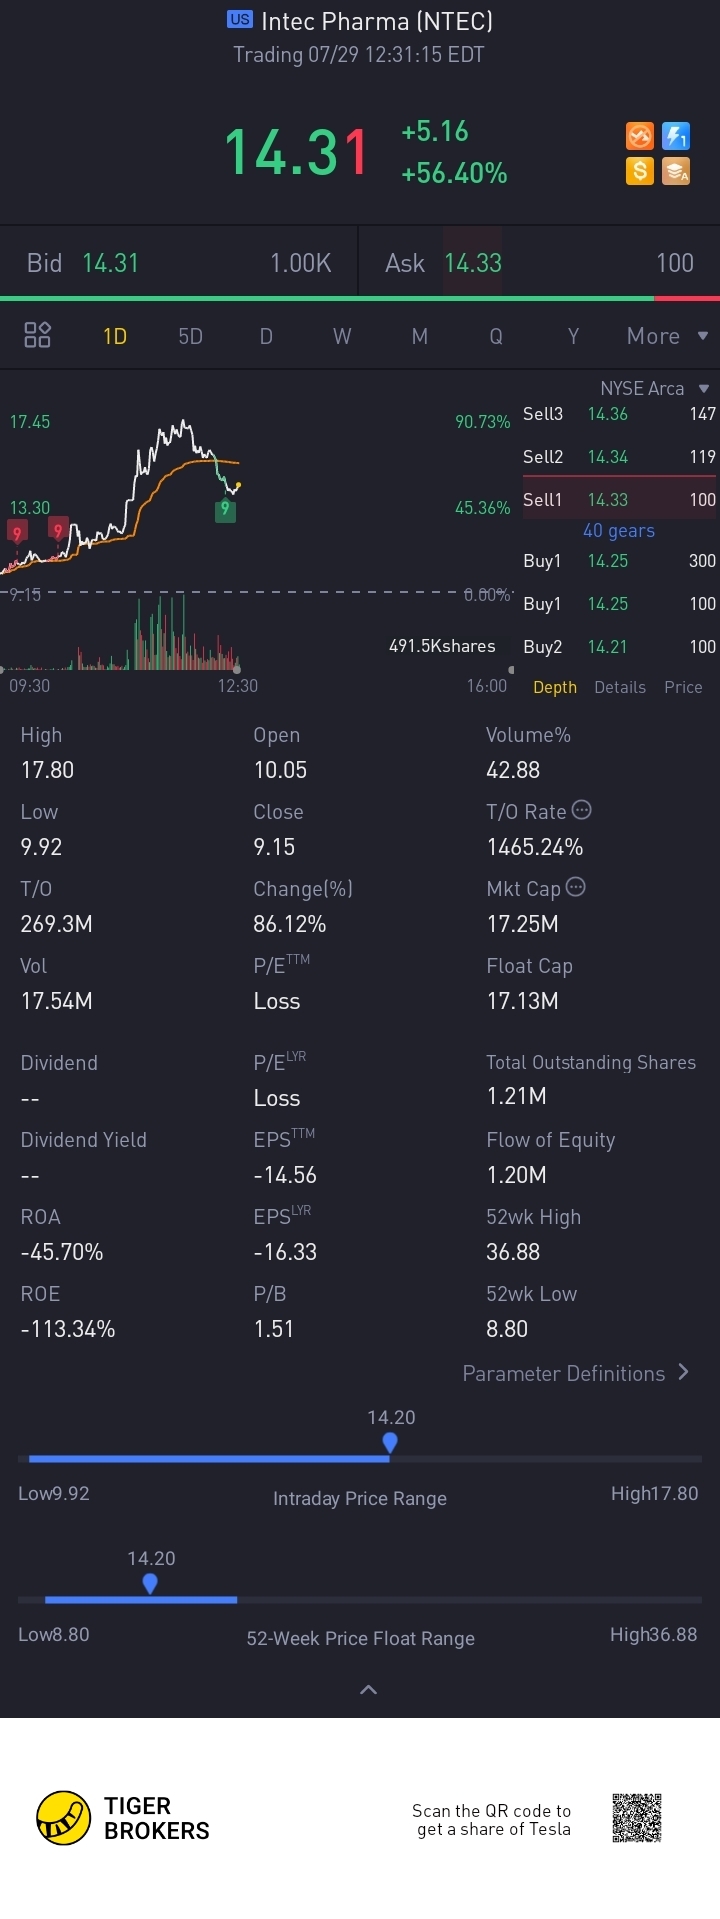Tap the Intec Pharma (NTEC) title

coord(377,21)
